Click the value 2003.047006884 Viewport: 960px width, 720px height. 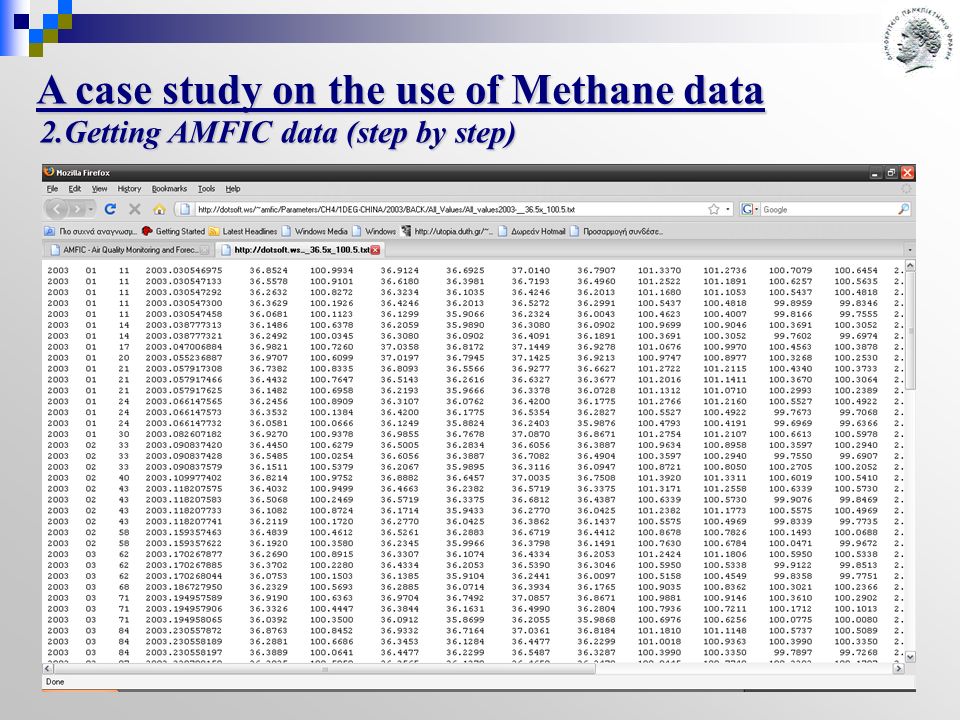[184, 347]
